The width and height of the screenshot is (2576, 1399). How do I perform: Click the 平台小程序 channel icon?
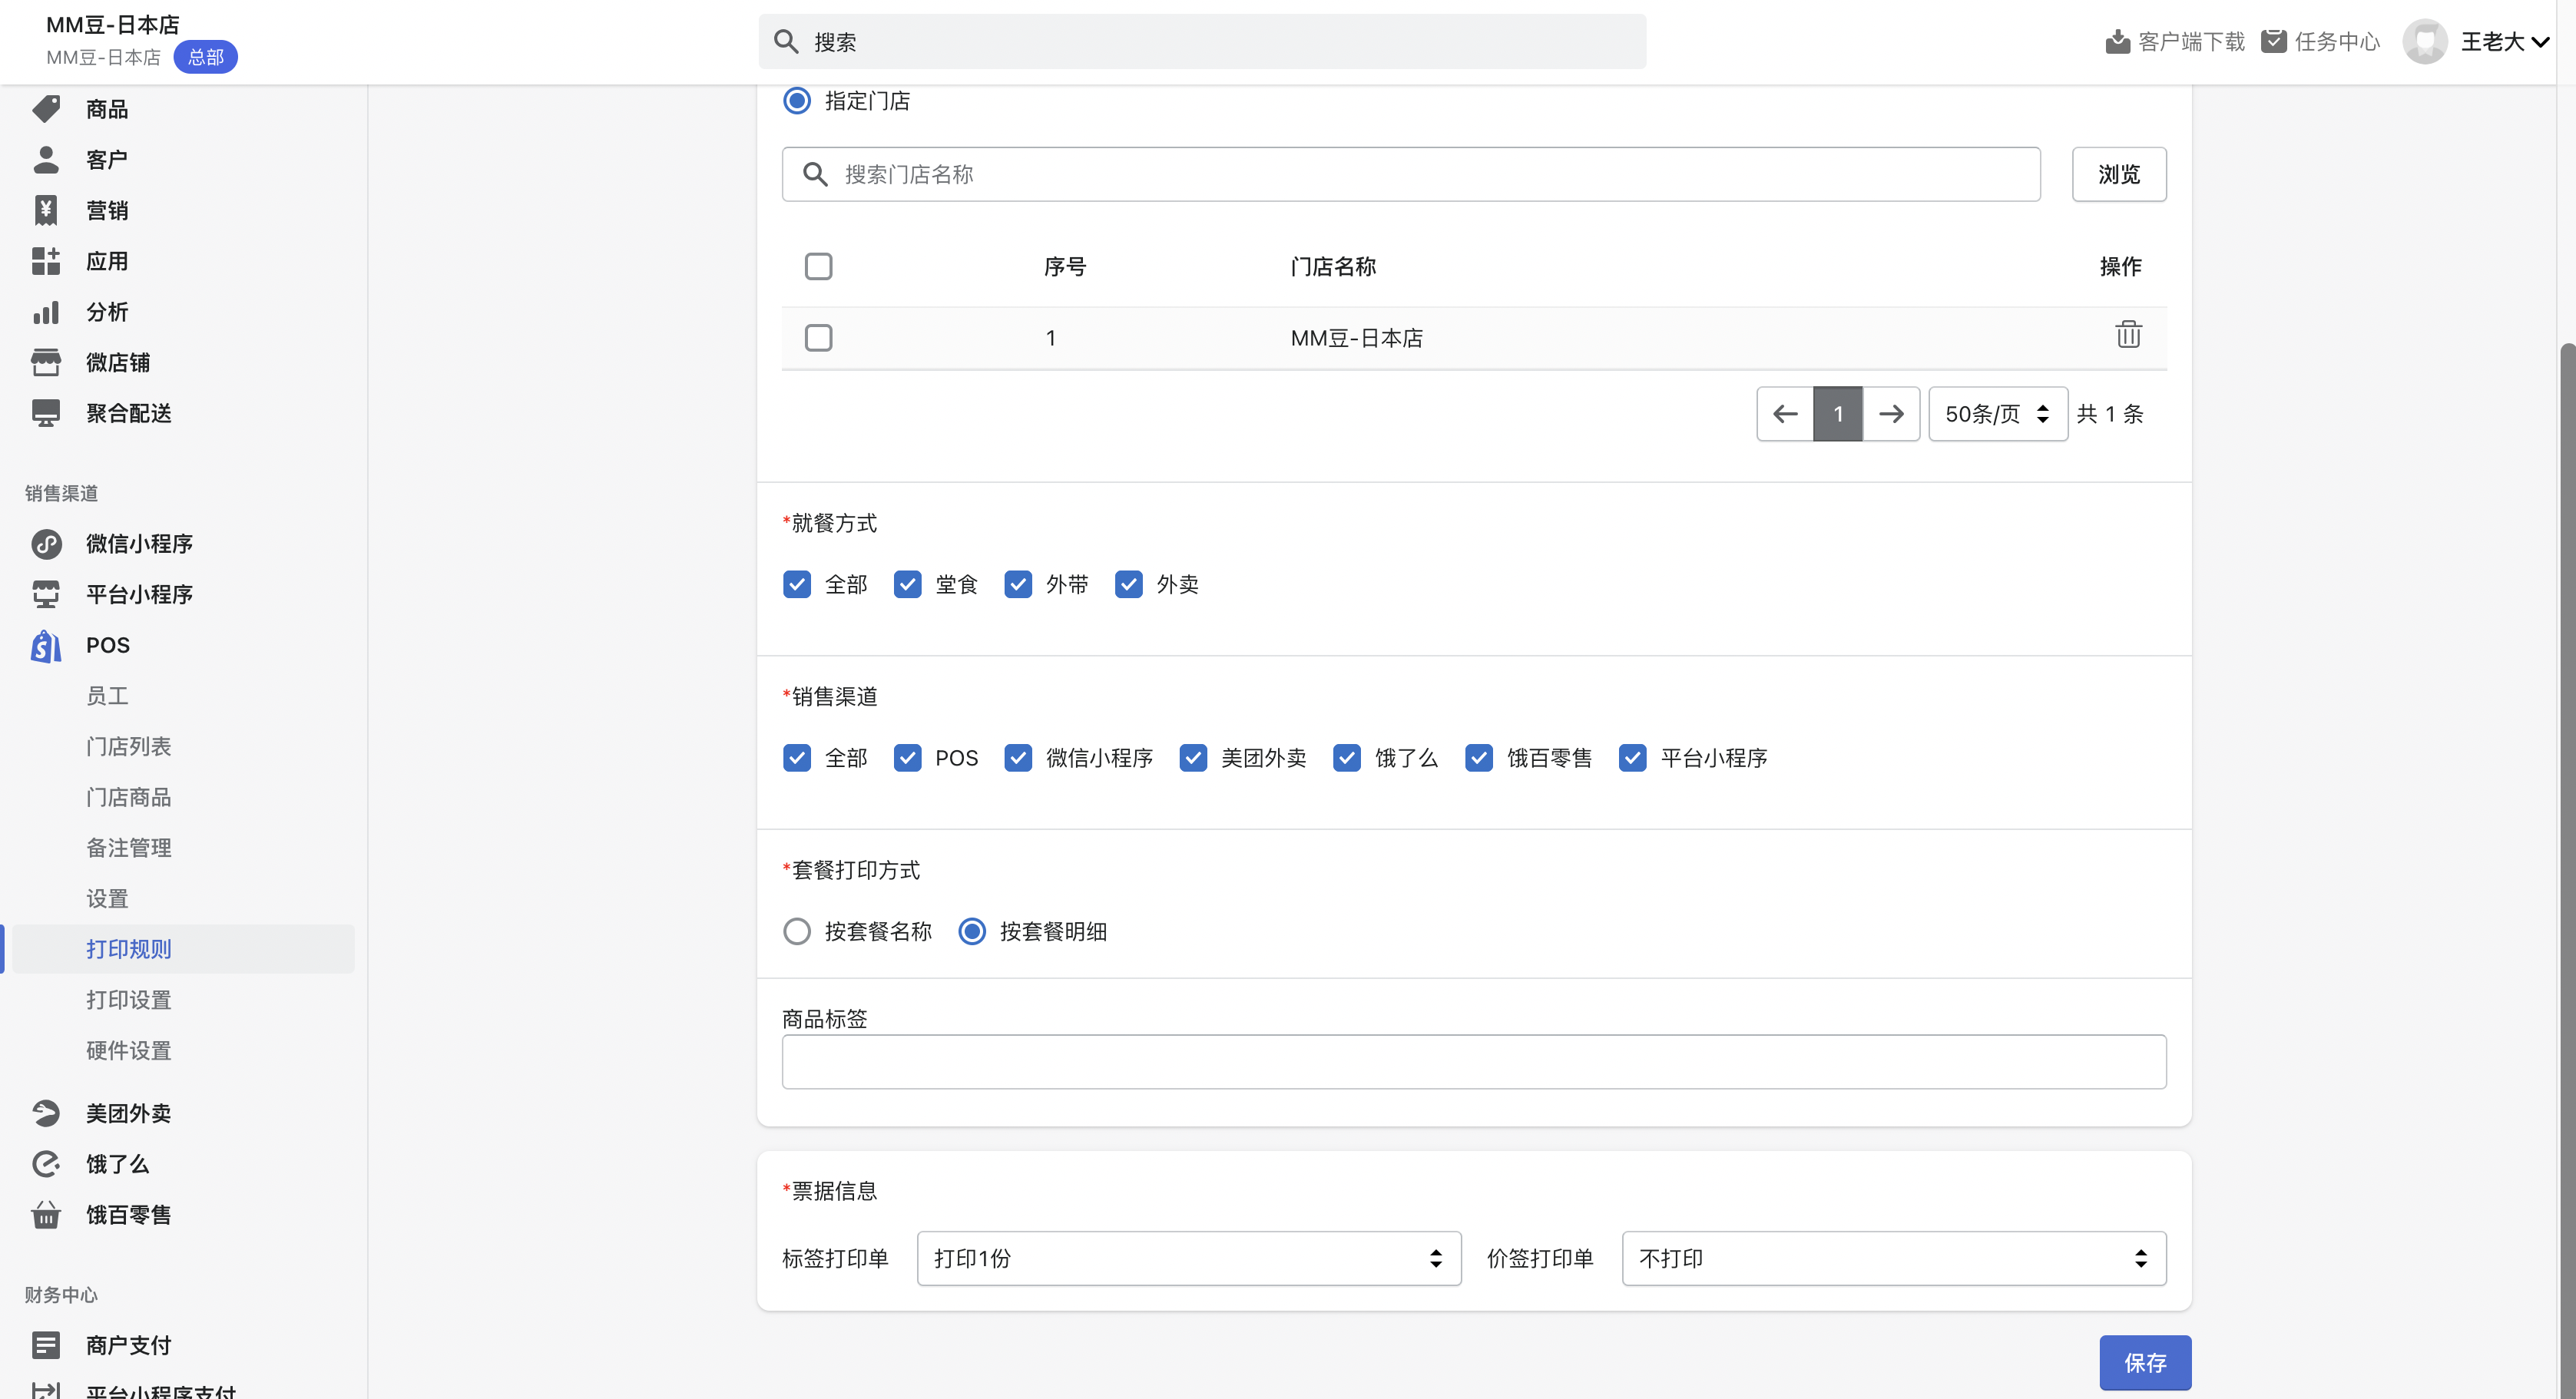pos(46,594)
